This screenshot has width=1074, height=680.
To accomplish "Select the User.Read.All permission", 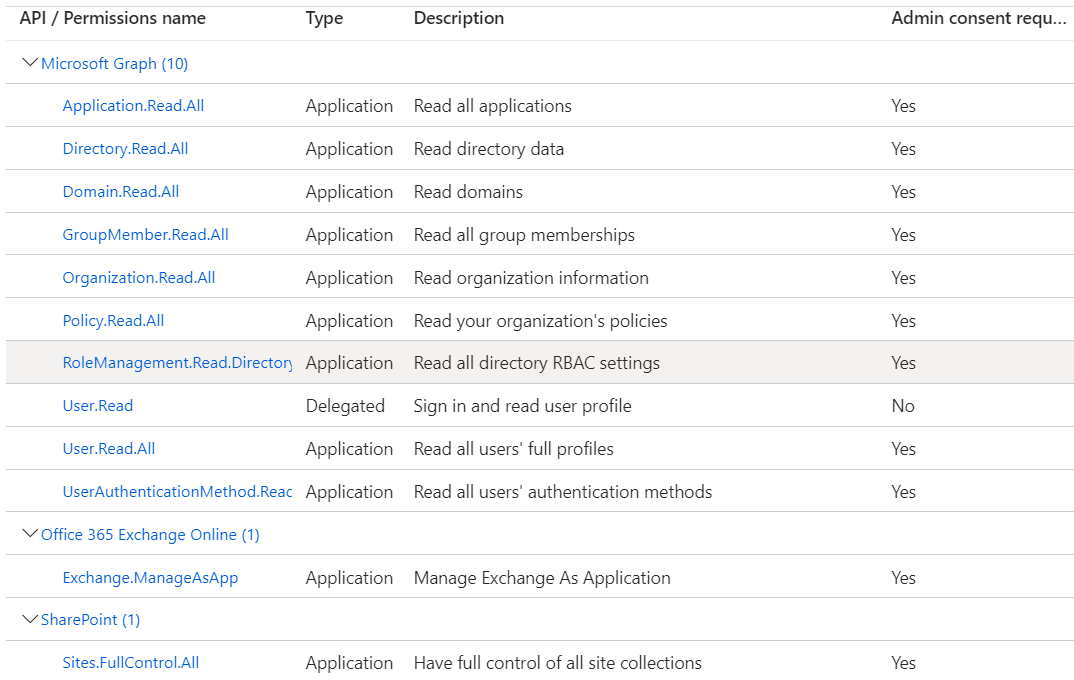I will tap(108, 448).
